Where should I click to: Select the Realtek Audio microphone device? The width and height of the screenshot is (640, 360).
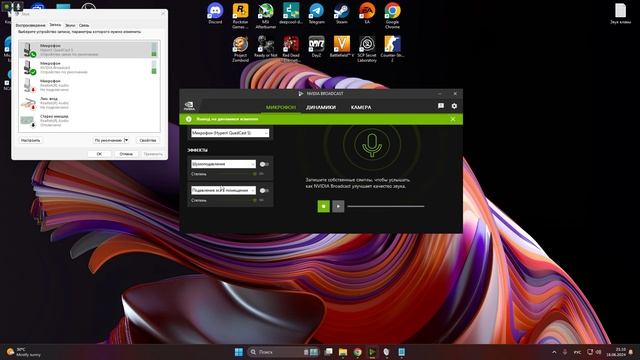tap(89, 85)
